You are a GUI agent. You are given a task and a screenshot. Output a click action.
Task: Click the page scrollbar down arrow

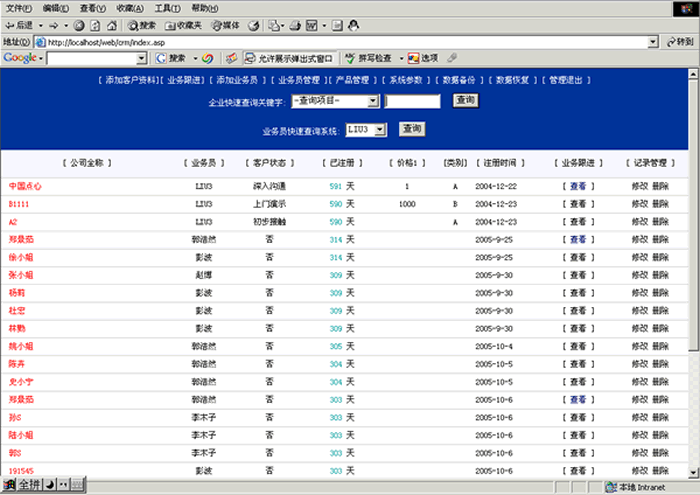pyautogui.click(x=693, y=472)
